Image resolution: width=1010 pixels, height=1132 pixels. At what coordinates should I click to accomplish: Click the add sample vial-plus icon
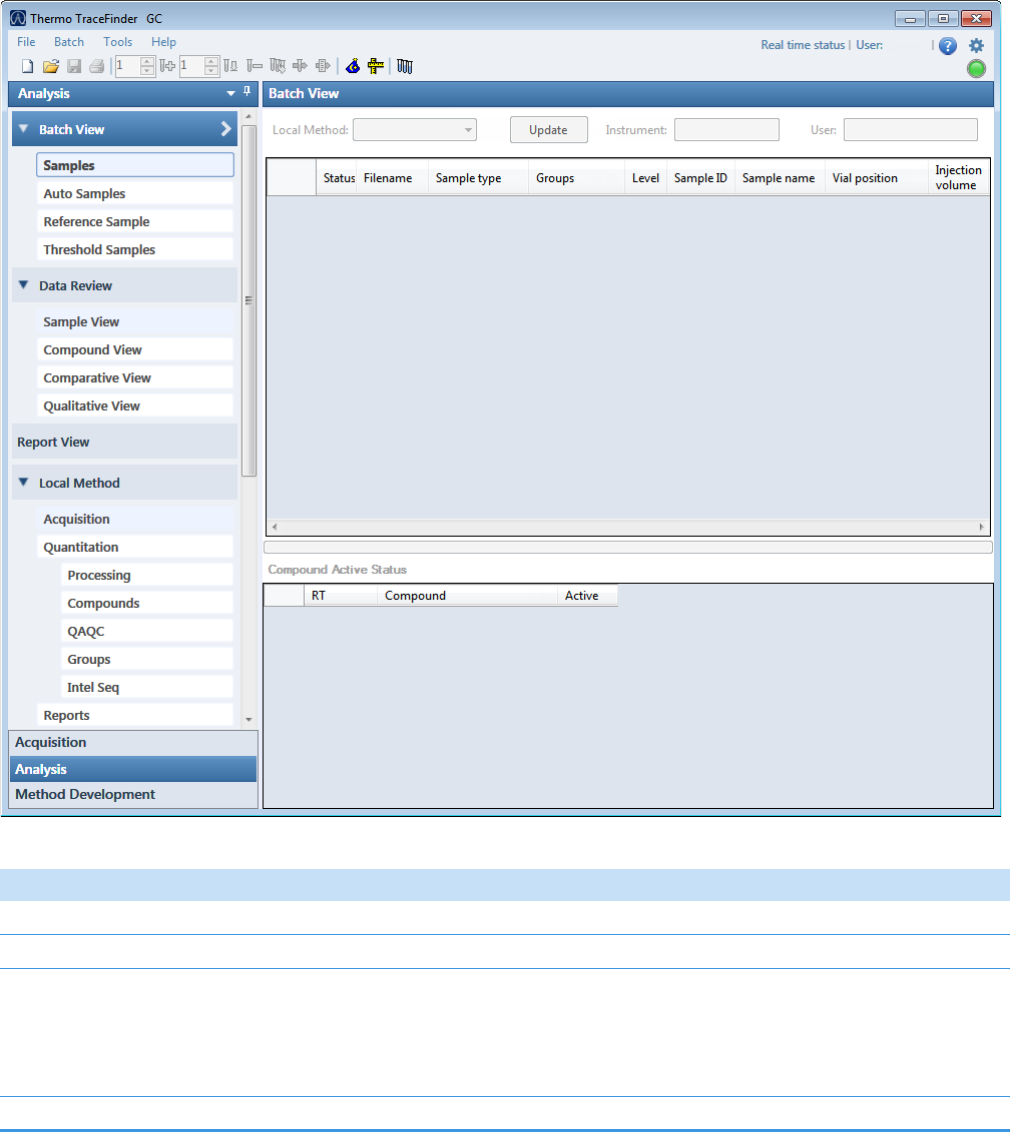167,66
